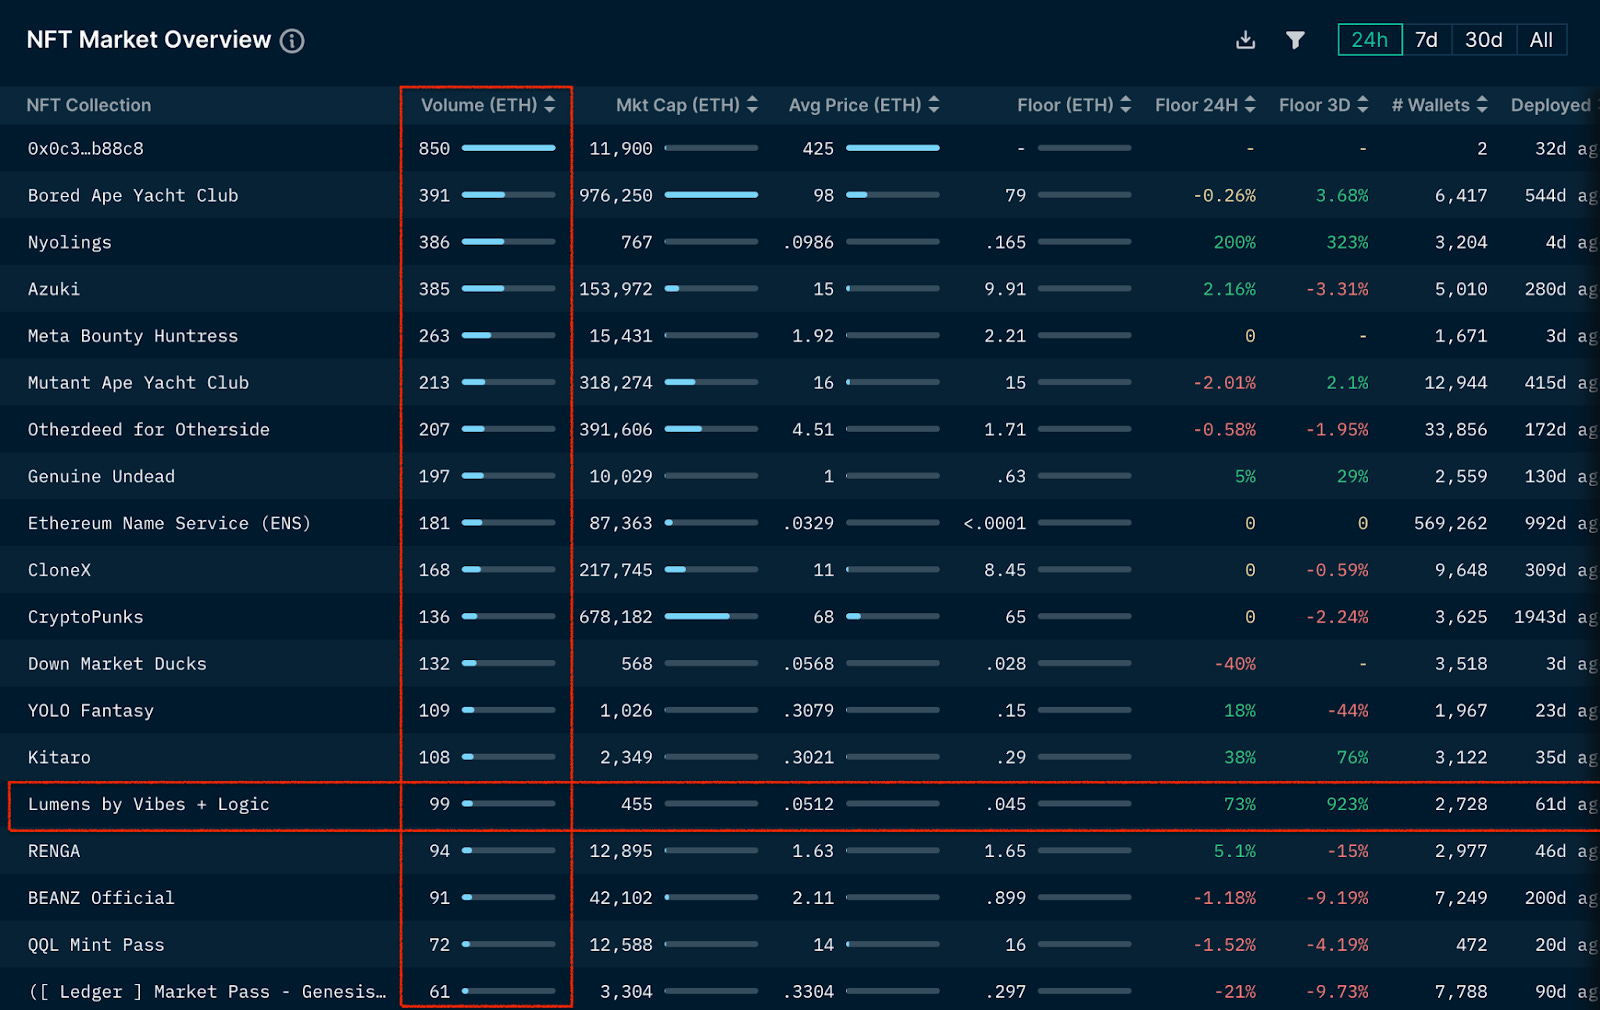Select Meta Bounty Huntress collection

(x=133, y=336)
